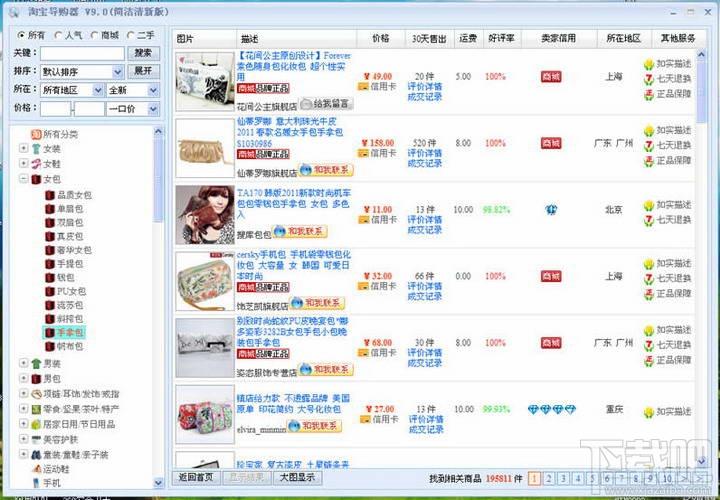The image size is (720, 500).
Task: Click the 大图显示 button
Action: (x=298, y=477)
